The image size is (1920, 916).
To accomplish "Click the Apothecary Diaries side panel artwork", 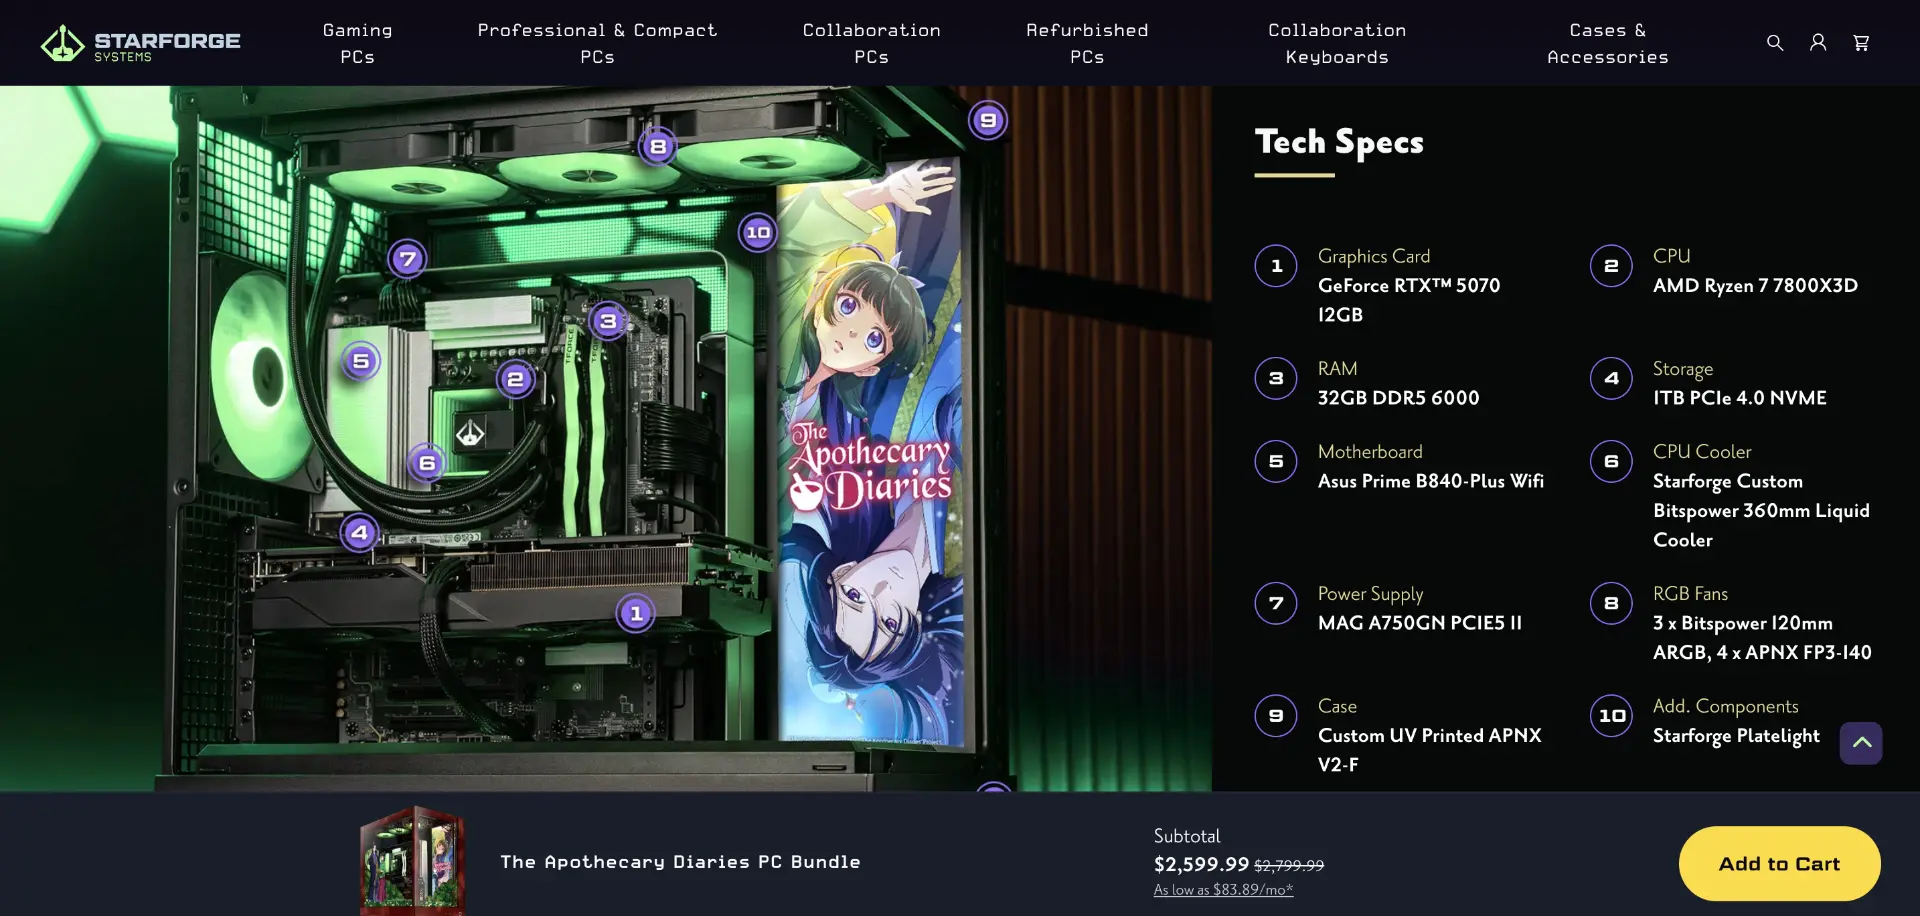I will point(872,450).
